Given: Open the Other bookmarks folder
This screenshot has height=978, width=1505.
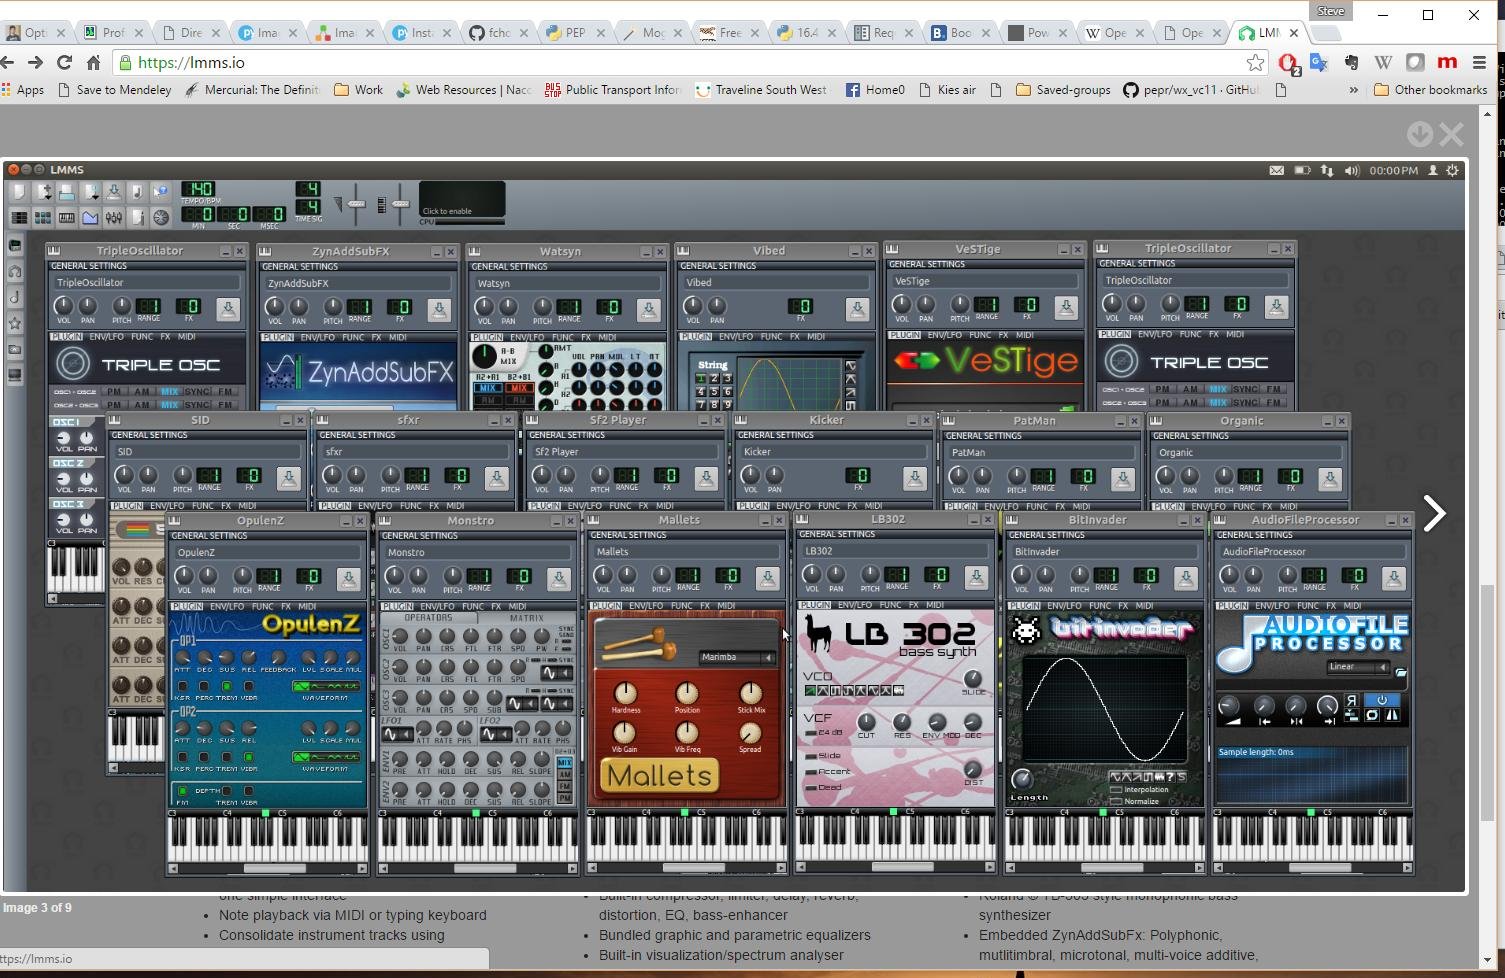Looking at the screenshot, I should click(x=1431, y=90).
